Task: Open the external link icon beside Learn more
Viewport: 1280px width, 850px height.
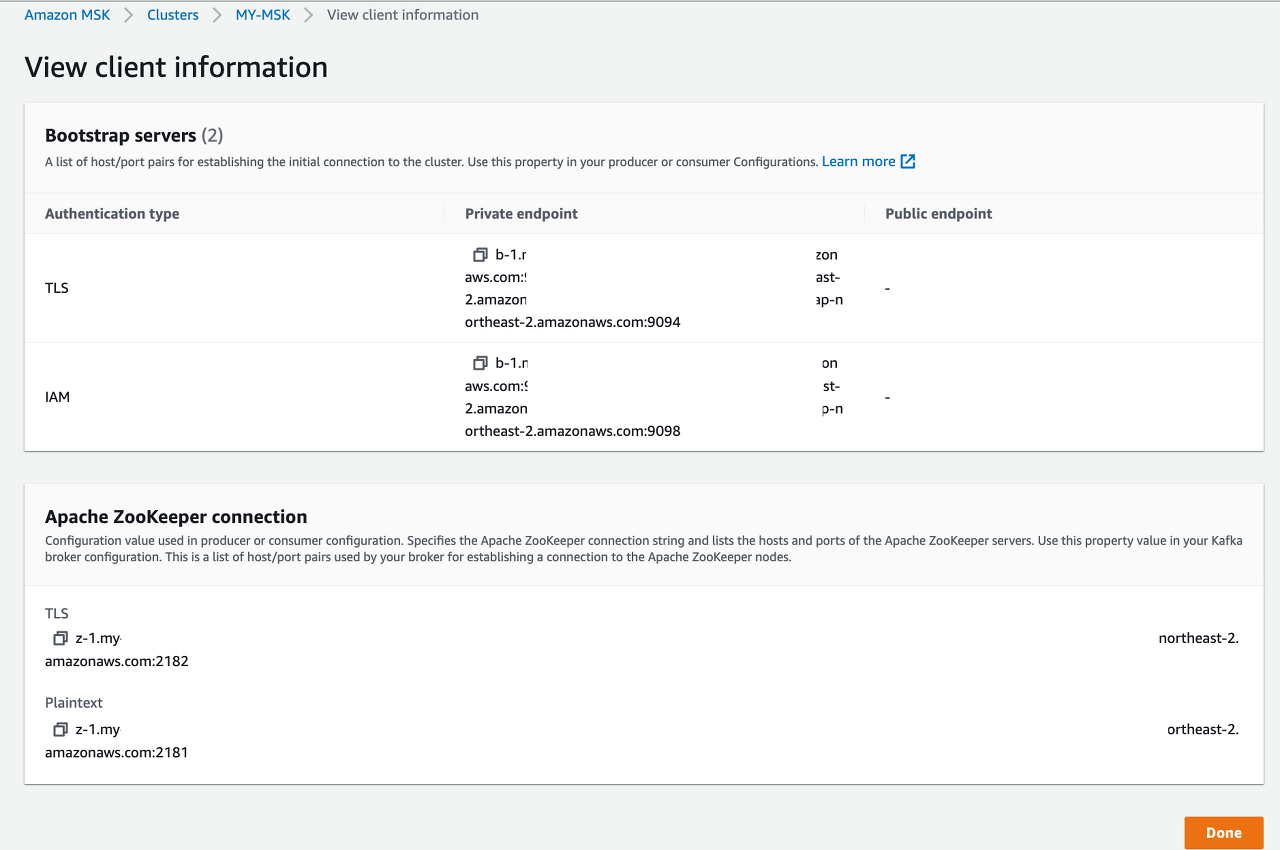Action: [908, 162]
